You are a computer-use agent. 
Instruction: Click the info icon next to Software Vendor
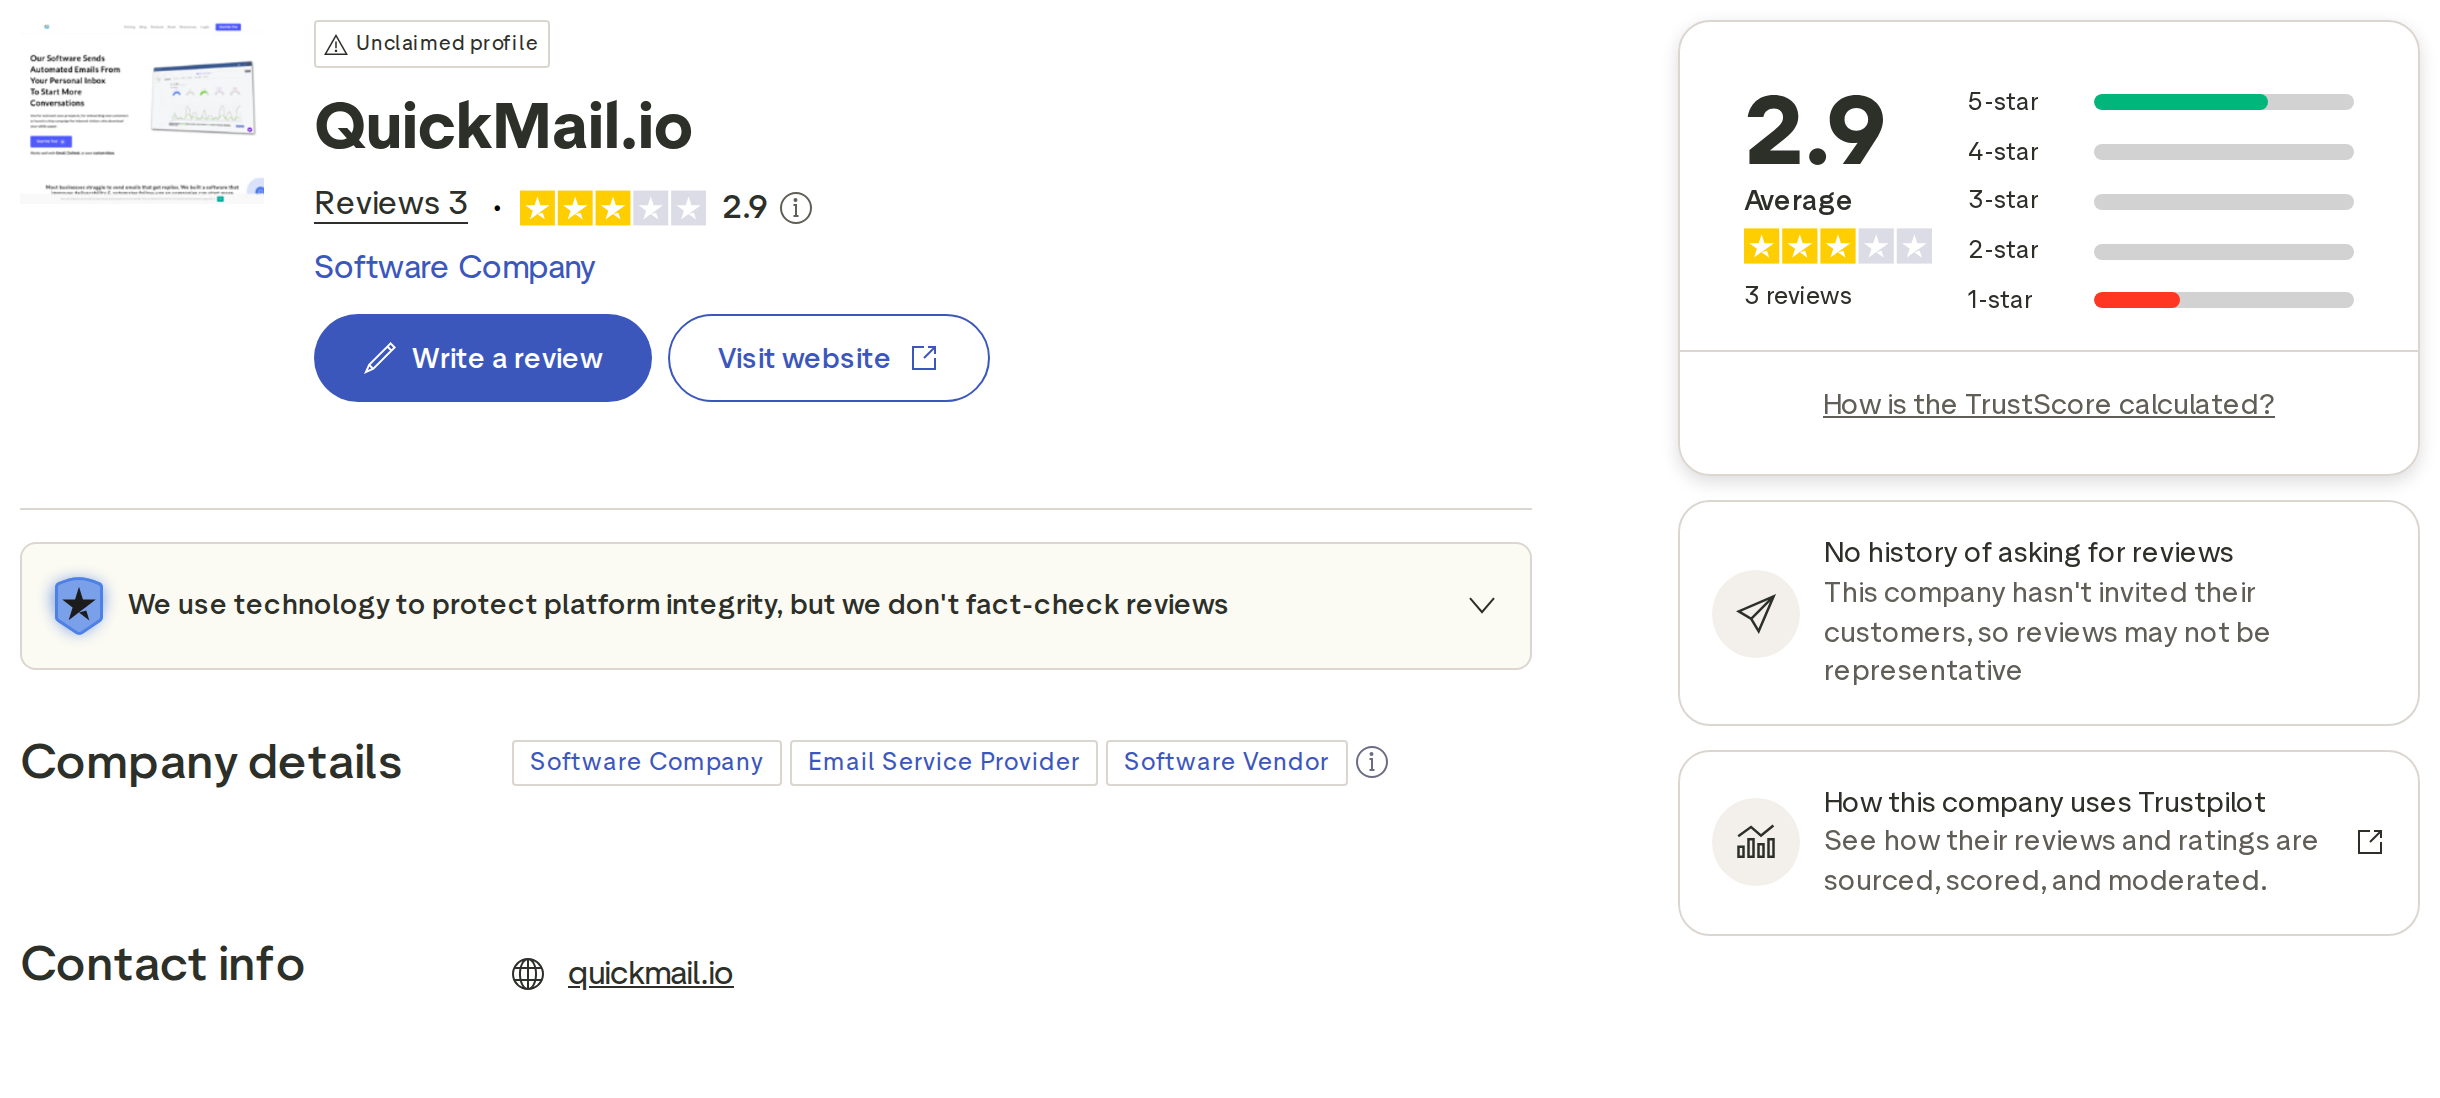click(1371, 762)
